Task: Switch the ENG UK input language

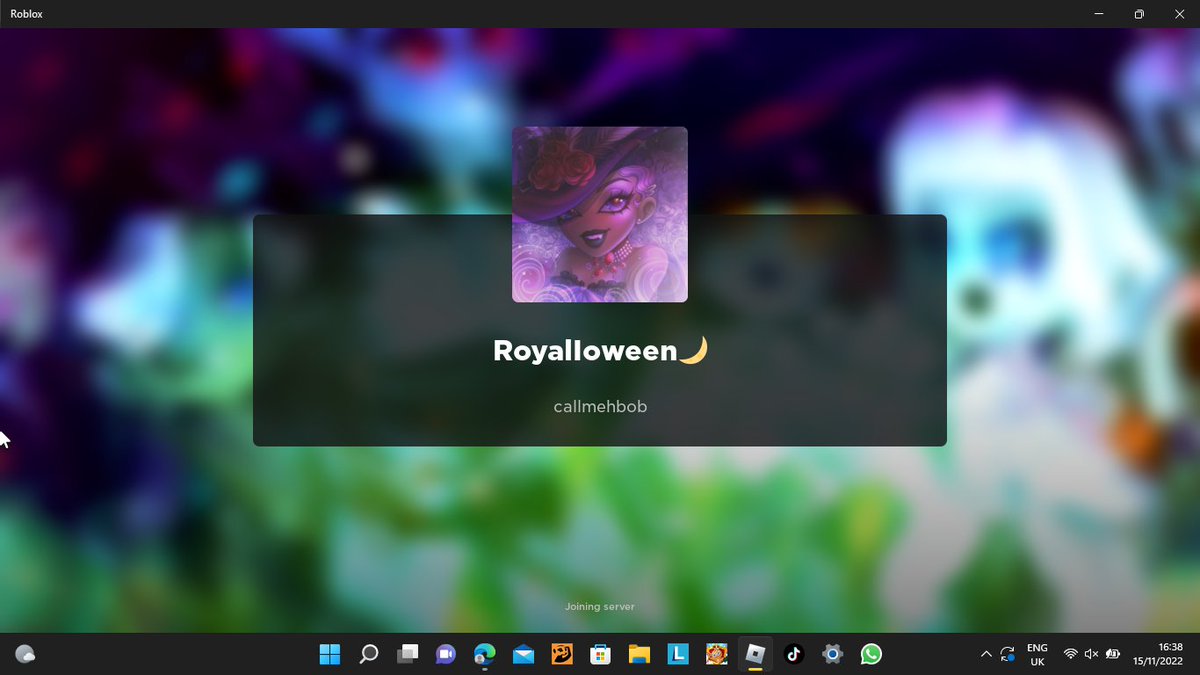Action: click(1037, 654)
